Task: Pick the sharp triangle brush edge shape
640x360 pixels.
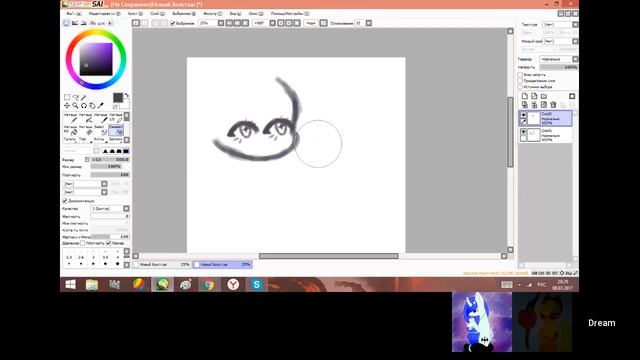Action: [x=105, y=151]
